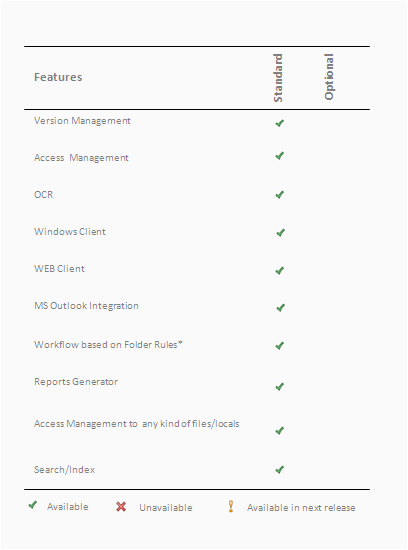This screenshot has width=408, height=550.
Task: Select the OCR row checkmark
Action: point(280,195)
